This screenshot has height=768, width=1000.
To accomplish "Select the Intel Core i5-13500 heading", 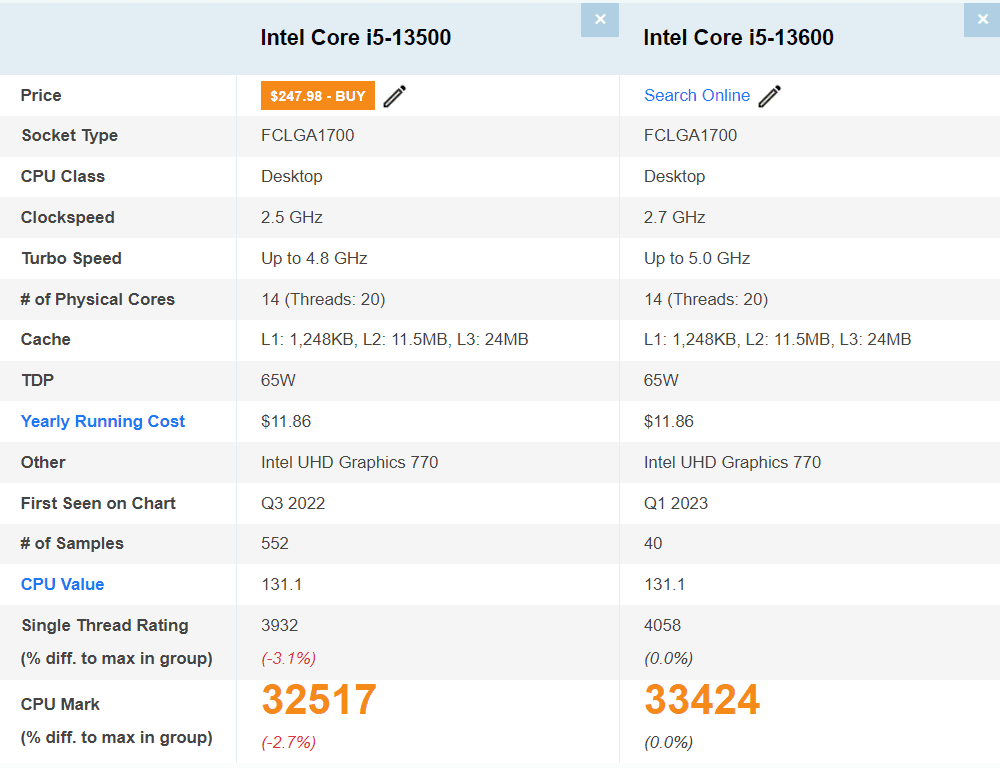I will pyautogui.click(x=356, y=38).
